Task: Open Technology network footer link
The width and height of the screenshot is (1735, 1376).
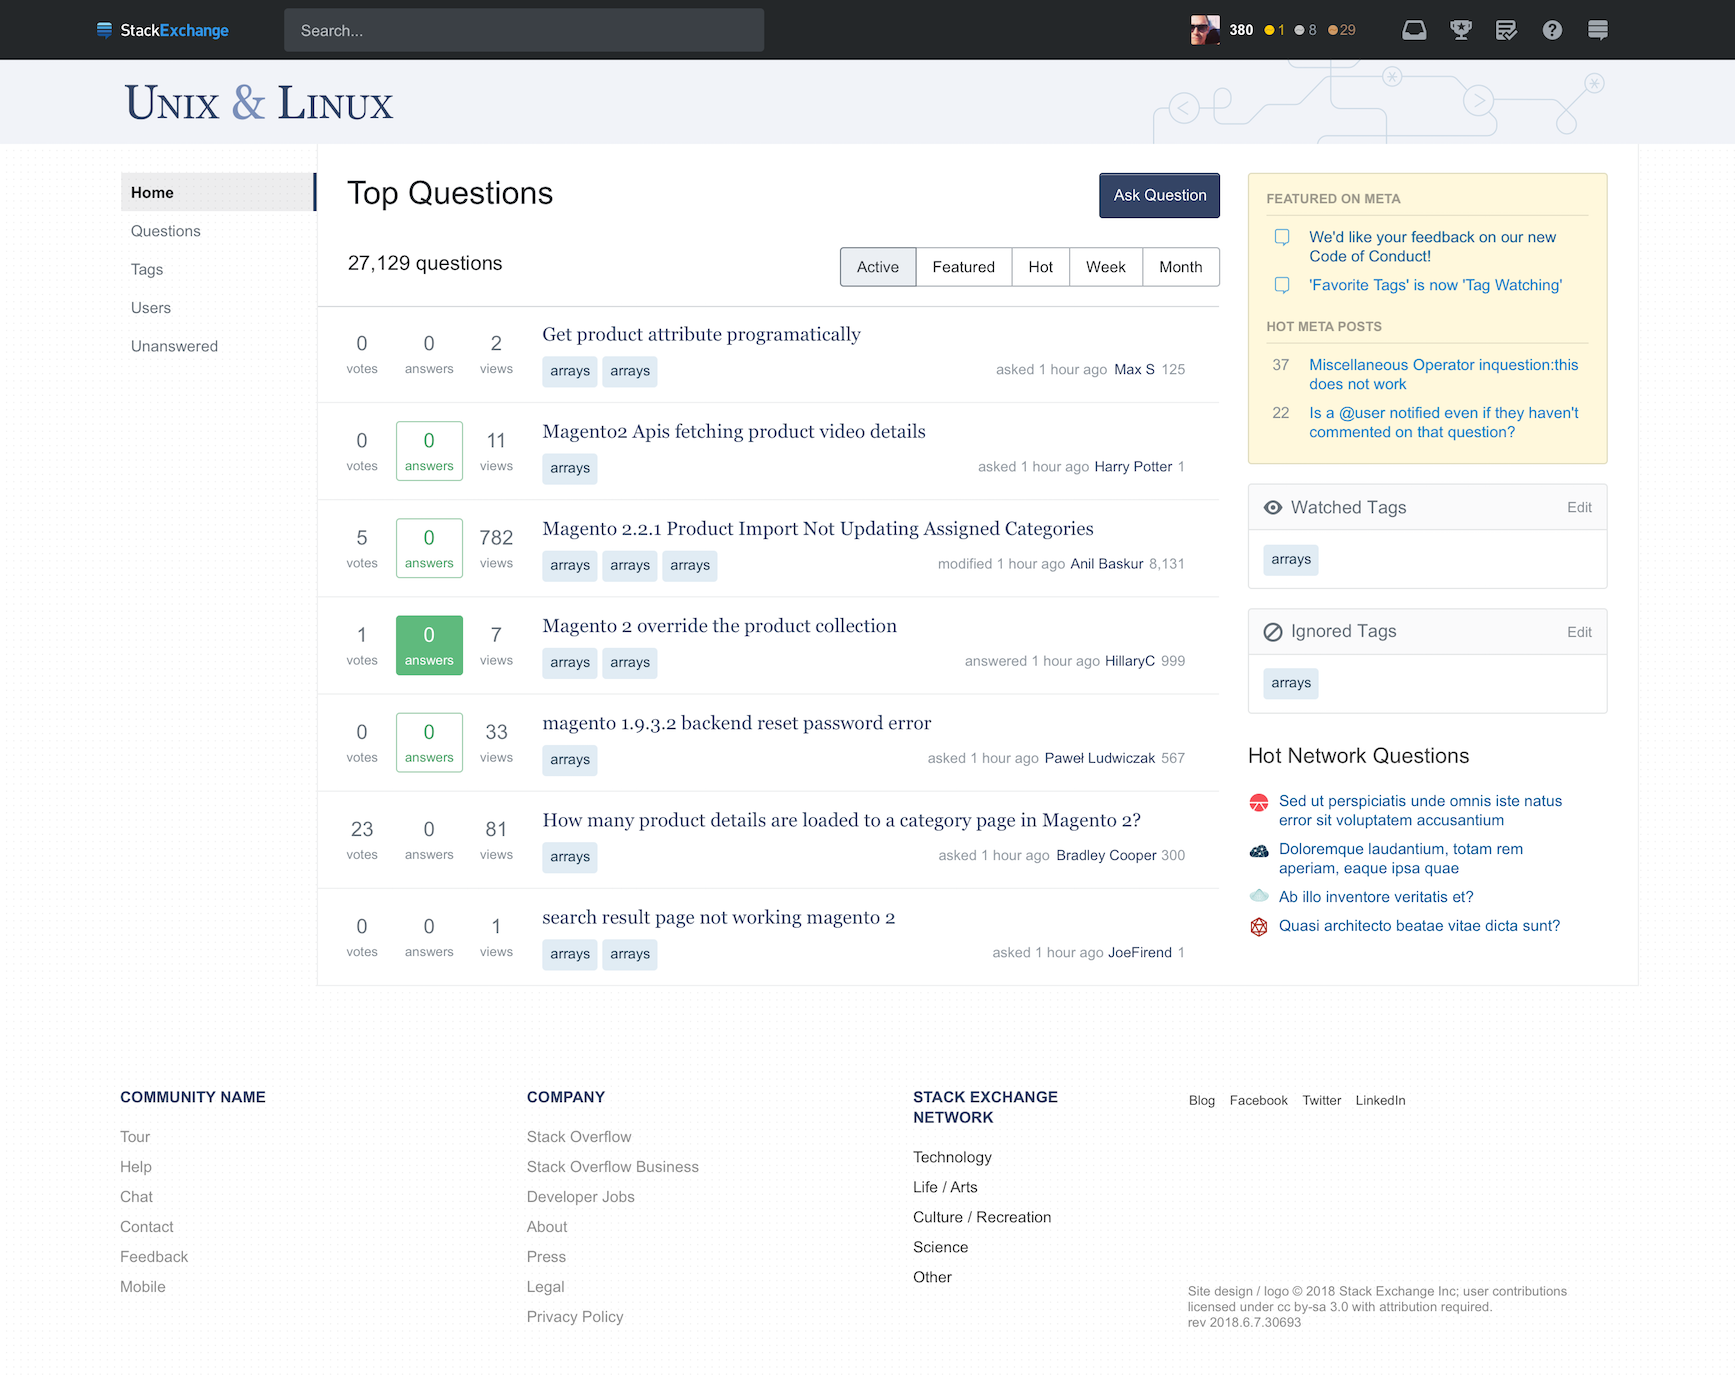Action: click(x=952, y=1157)
